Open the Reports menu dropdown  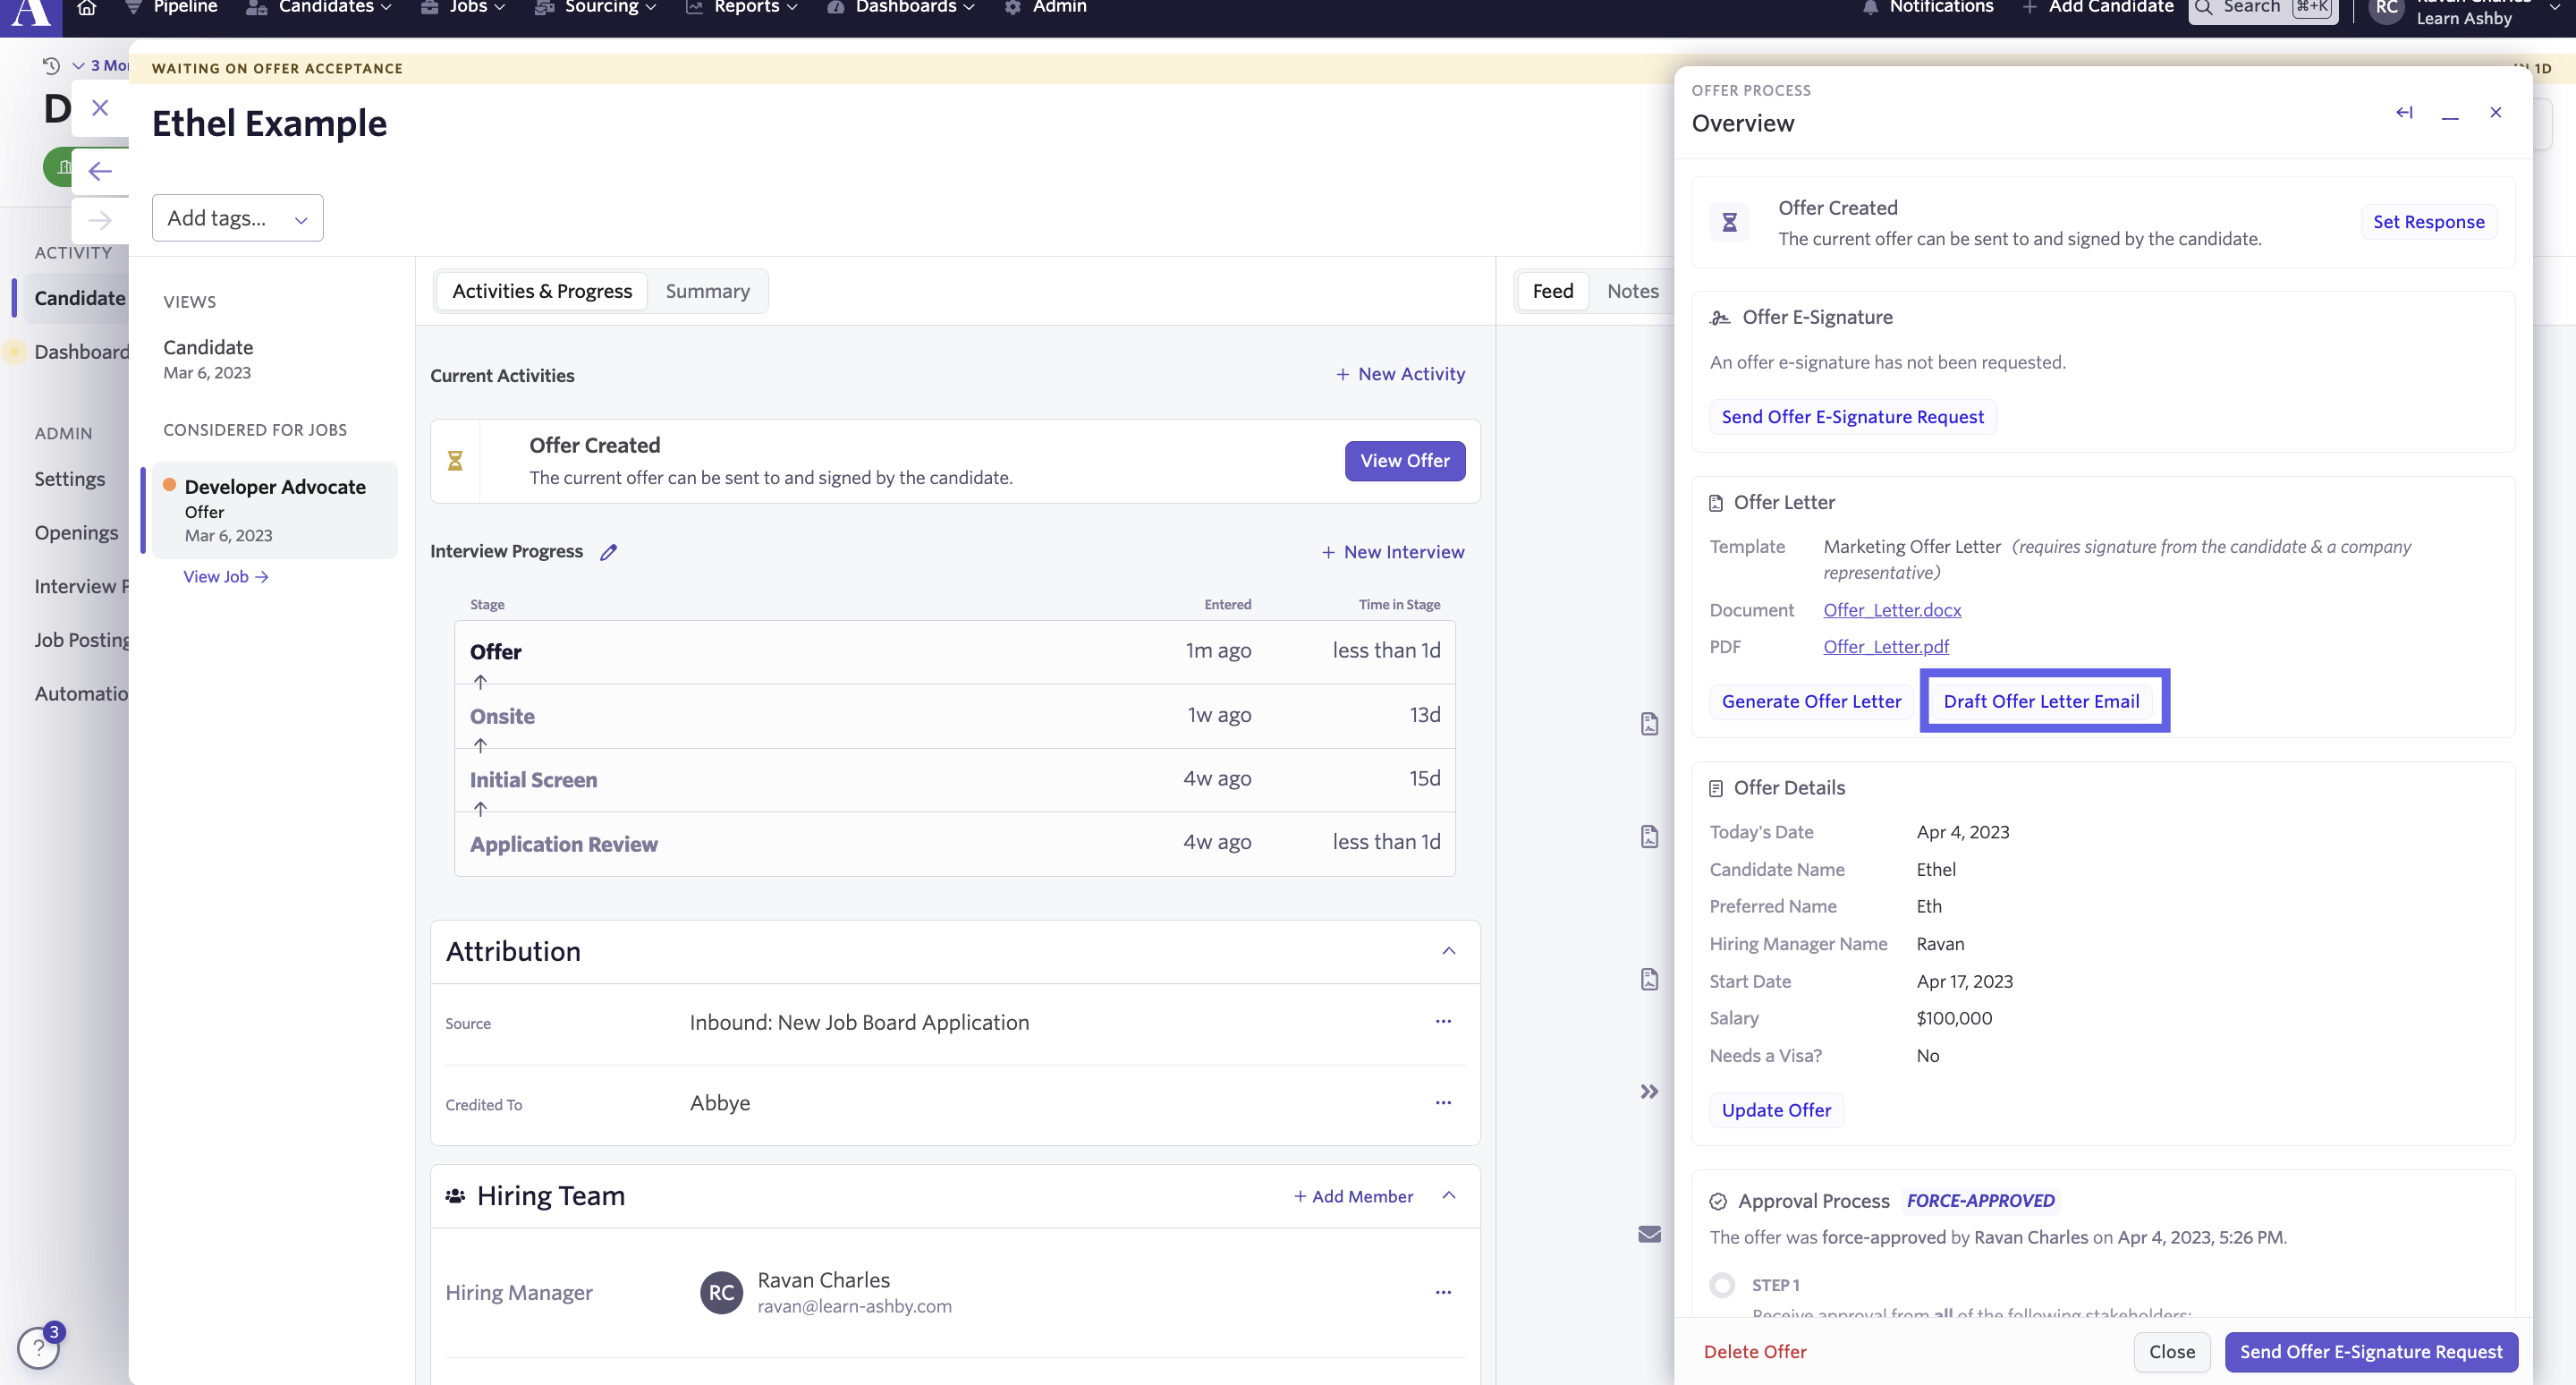click(741, 8)
